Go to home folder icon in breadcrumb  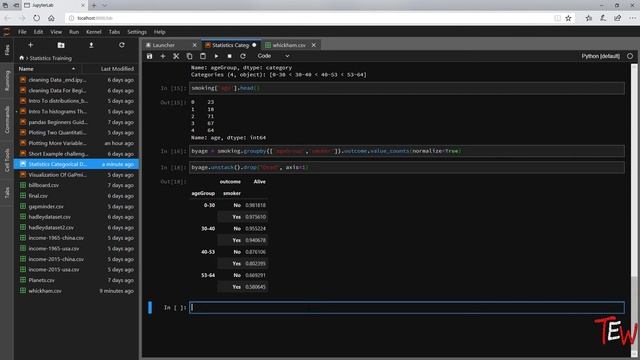[22, 58]
